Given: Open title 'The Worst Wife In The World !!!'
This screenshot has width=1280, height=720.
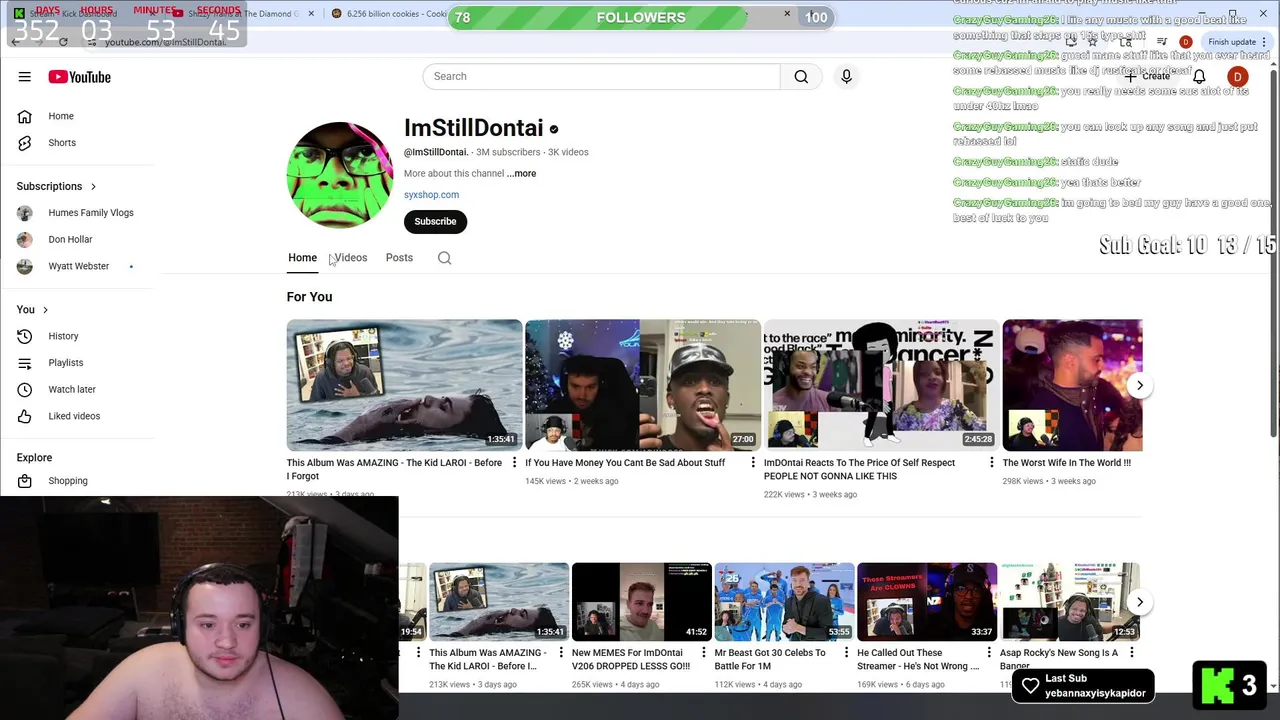Looking at the screenshot, I should click(1067, 463).
